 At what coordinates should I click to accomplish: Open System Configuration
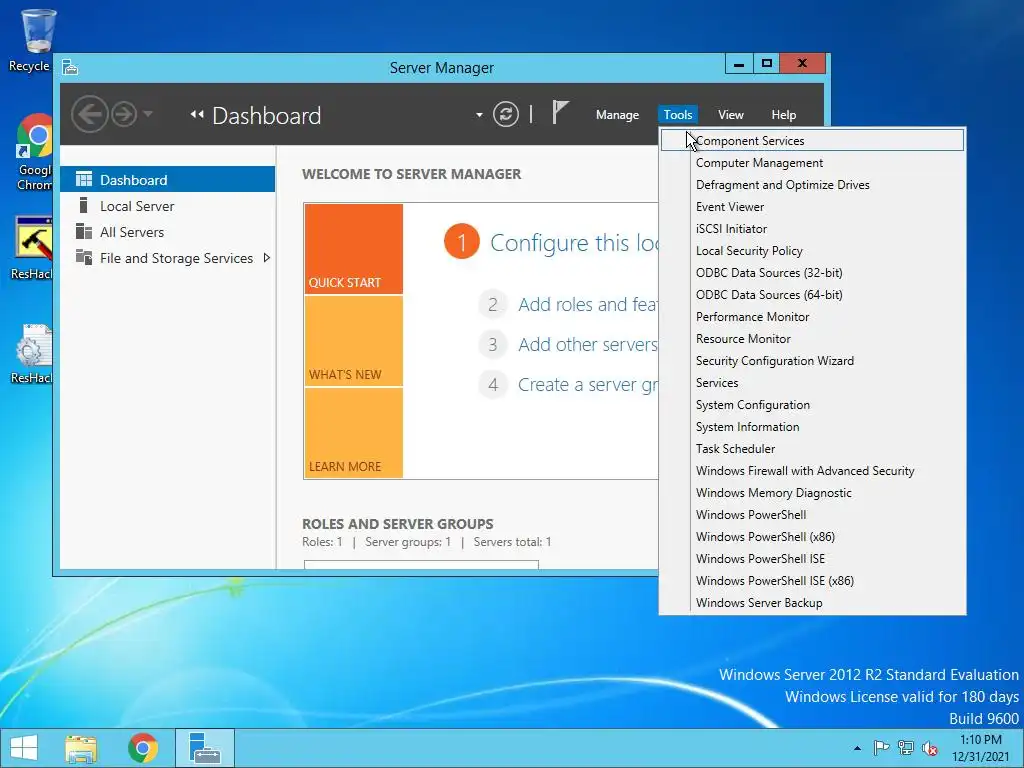pos(812,405)
